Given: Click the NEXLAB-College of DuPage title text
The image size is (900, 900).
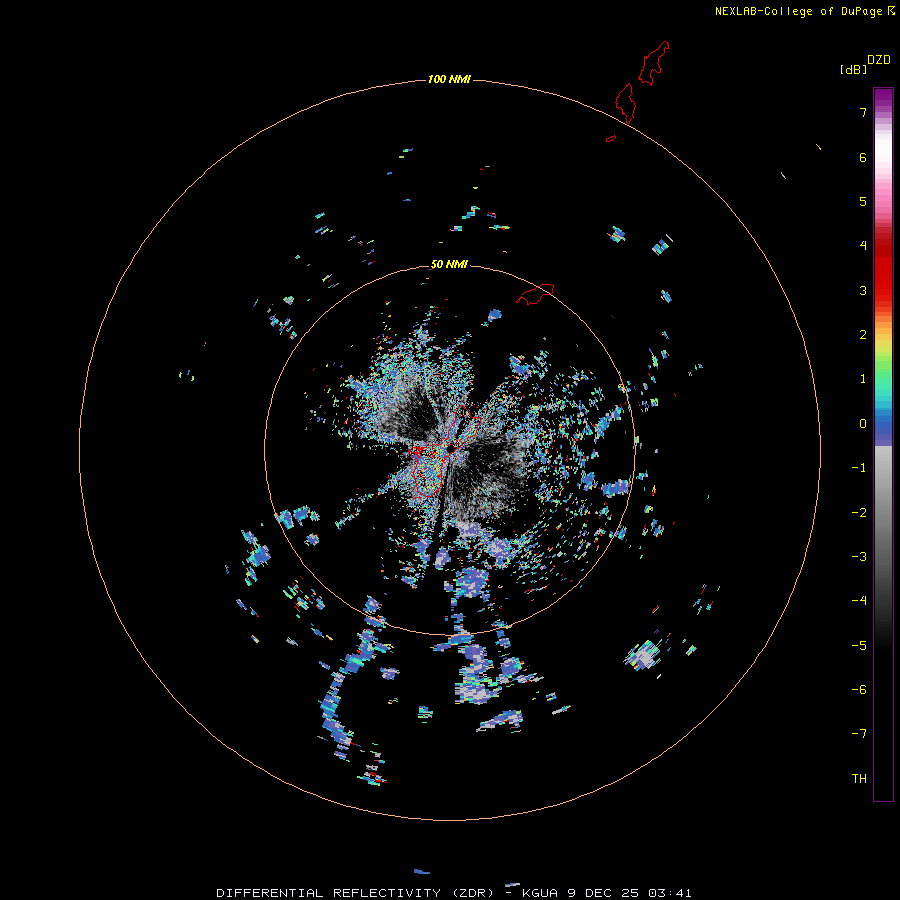Looking at the screenshot, I should [x=798, y=11].
